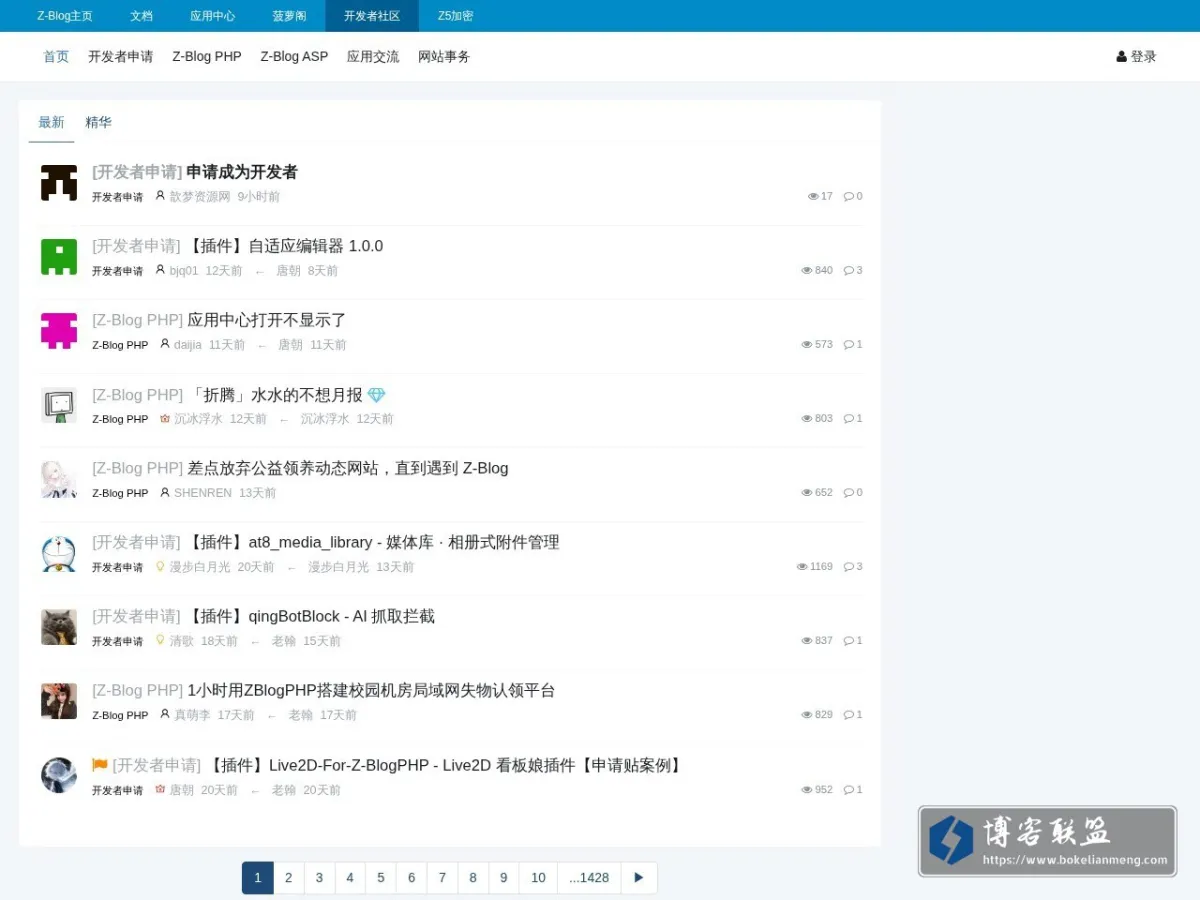Click comment icon on qingBotBlock post row
The width and height of the screenshot is (1200, 900).
click(x=849, y=640)
